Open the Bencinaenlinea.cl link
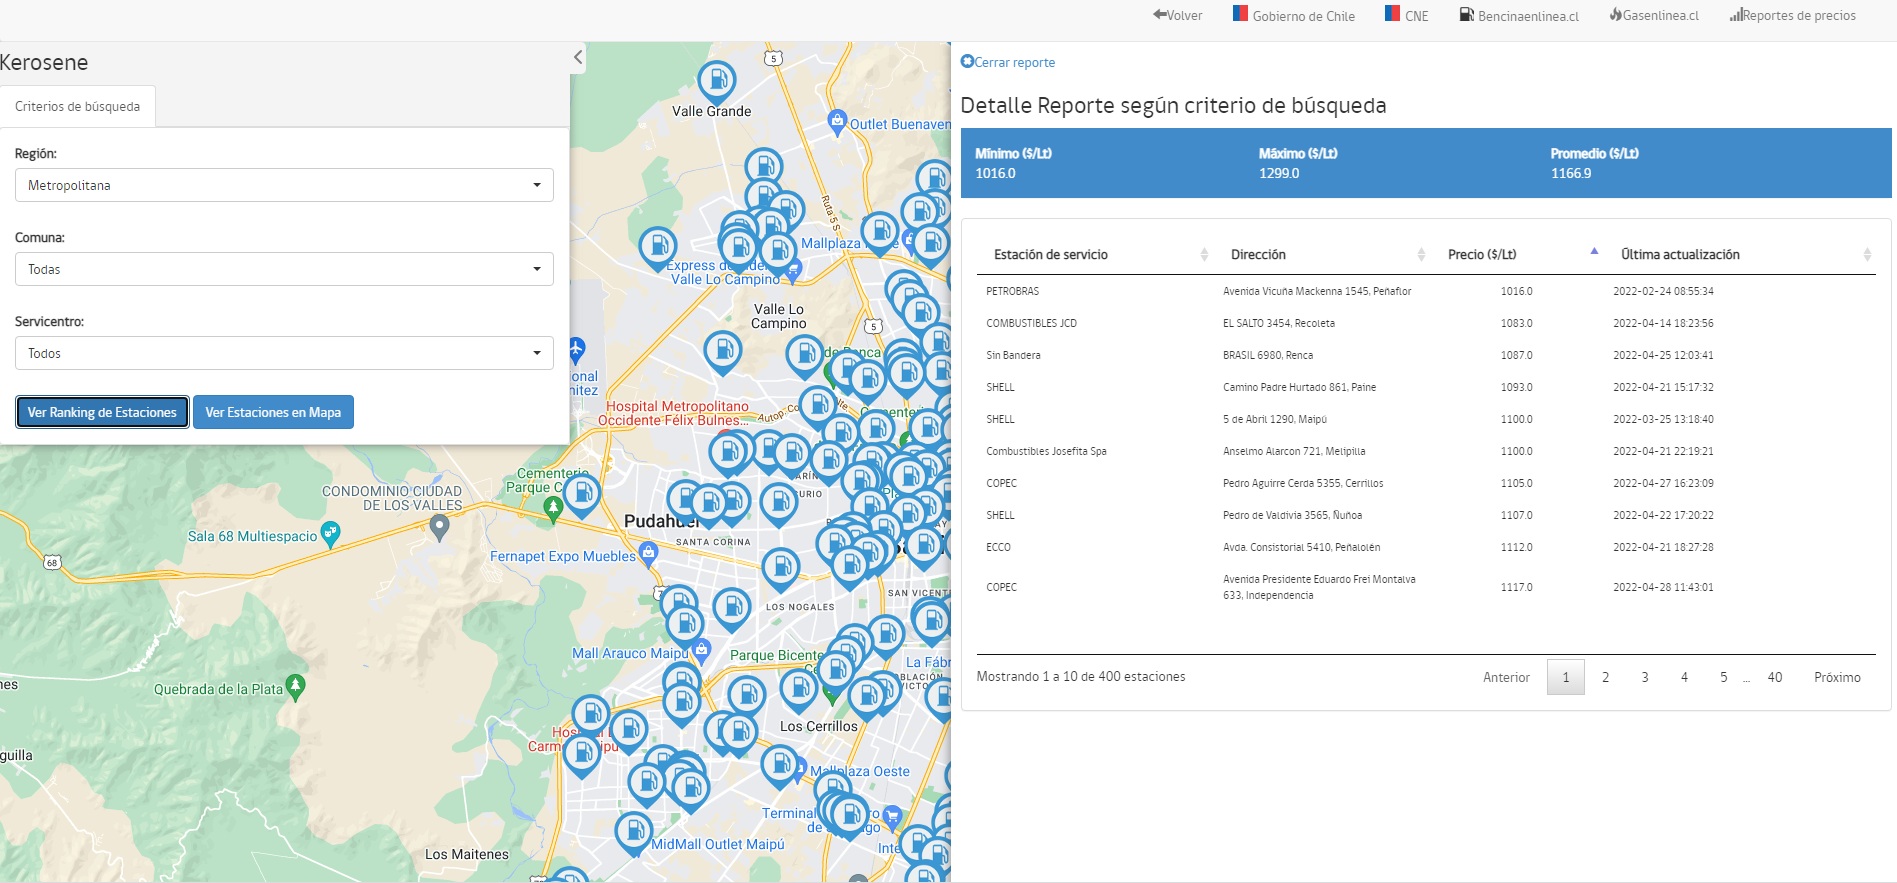 1519,16
